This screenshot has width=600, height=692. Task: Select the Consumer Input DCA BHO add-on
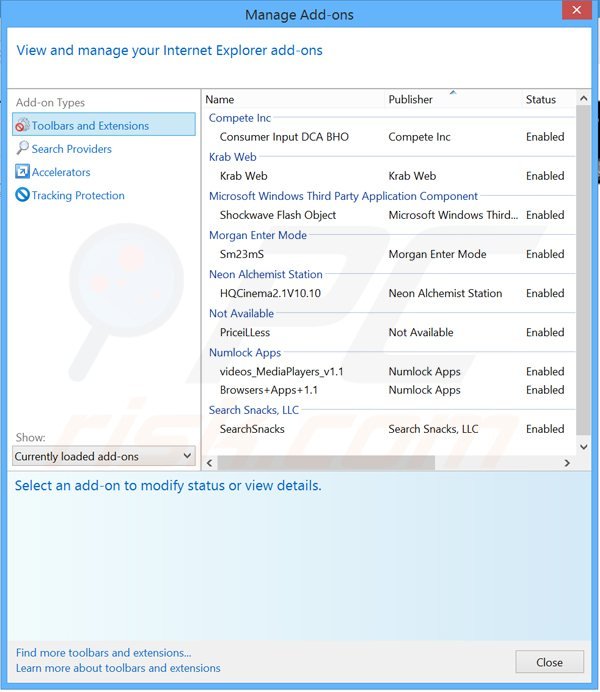pos(284,137)
